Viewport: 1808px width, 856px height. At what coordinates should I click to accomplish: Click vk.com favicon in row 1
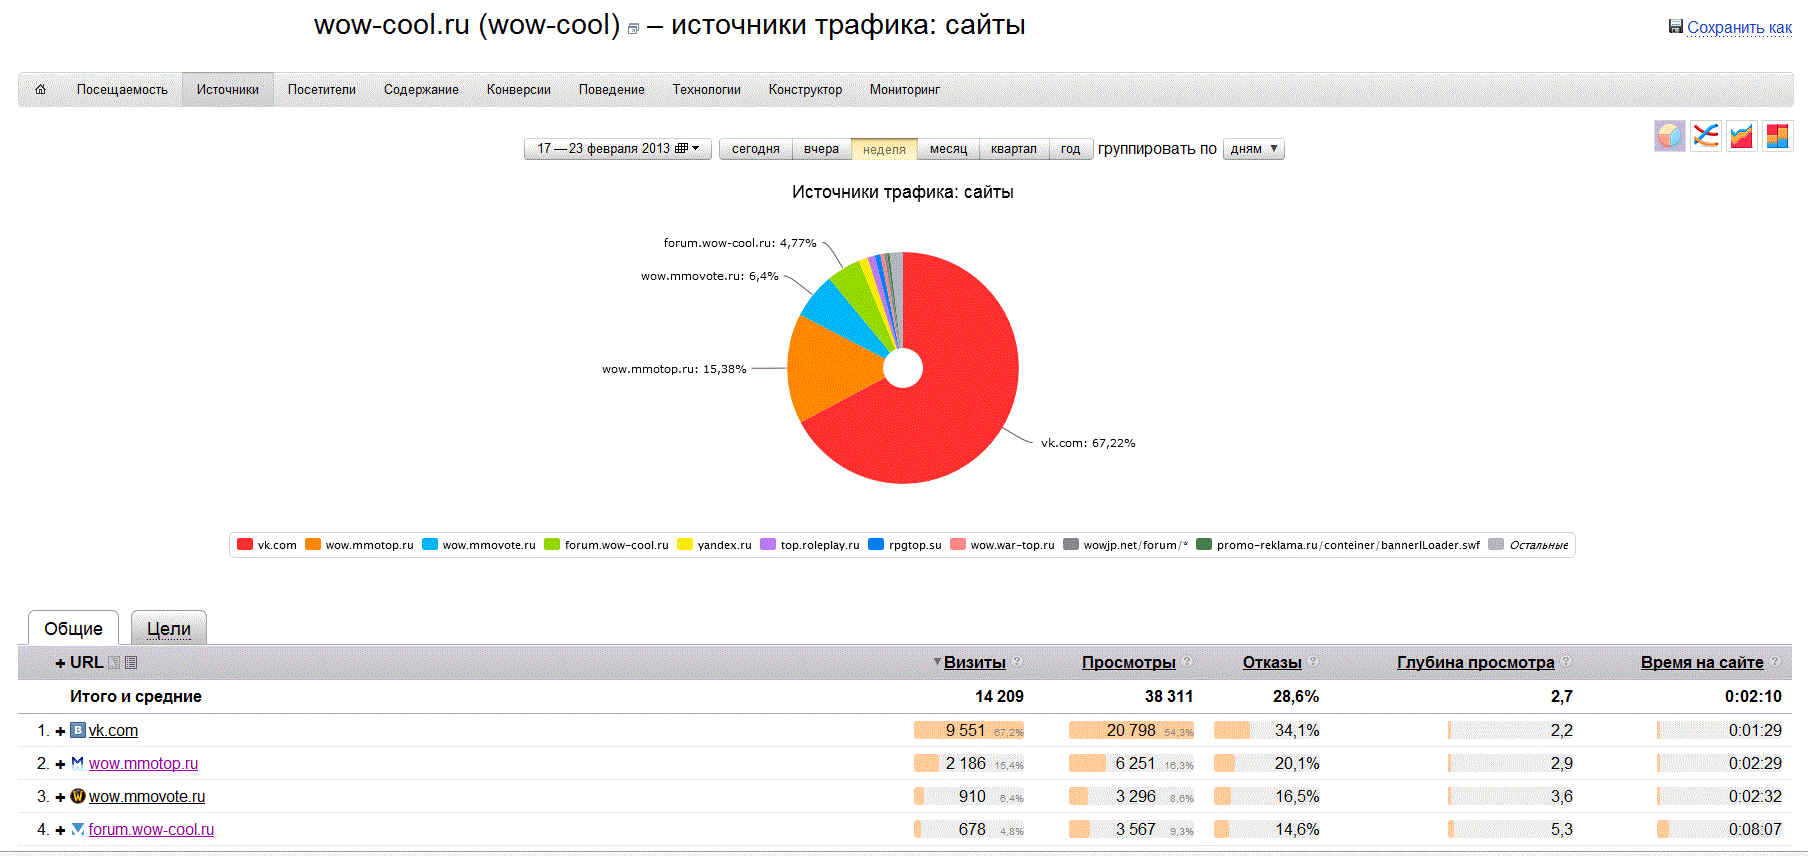pos(78,730)
